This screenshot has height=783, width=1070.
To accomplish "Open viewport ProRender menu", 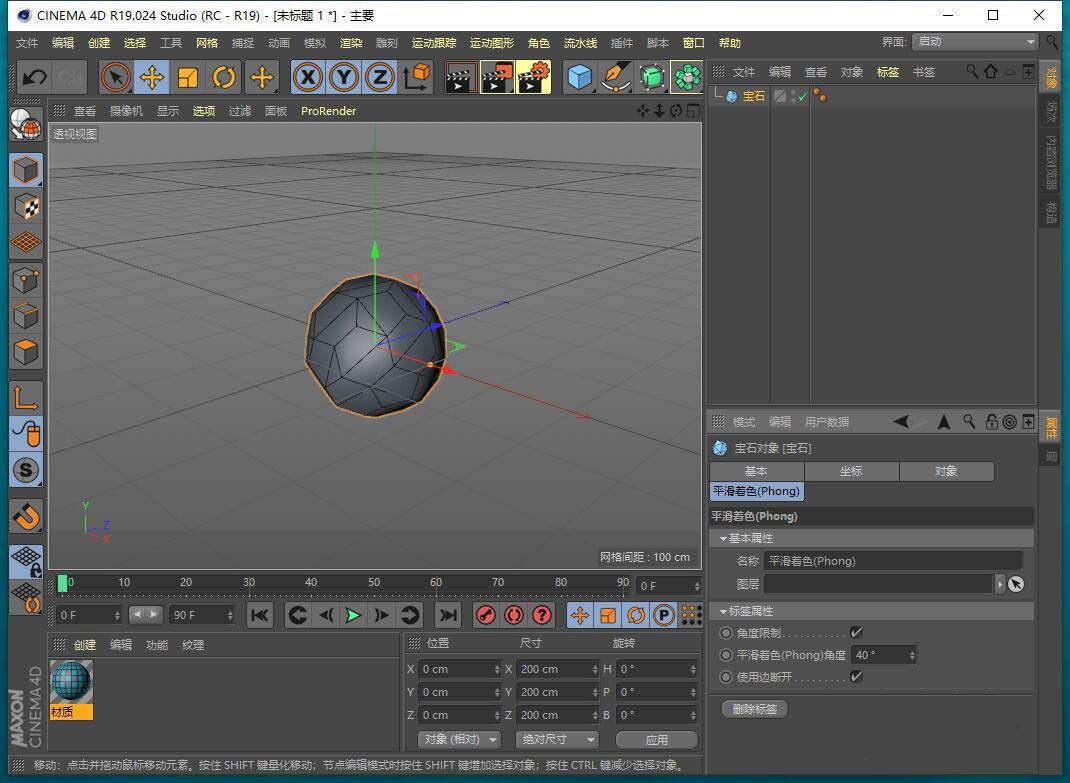I will (x=328, y=111).
